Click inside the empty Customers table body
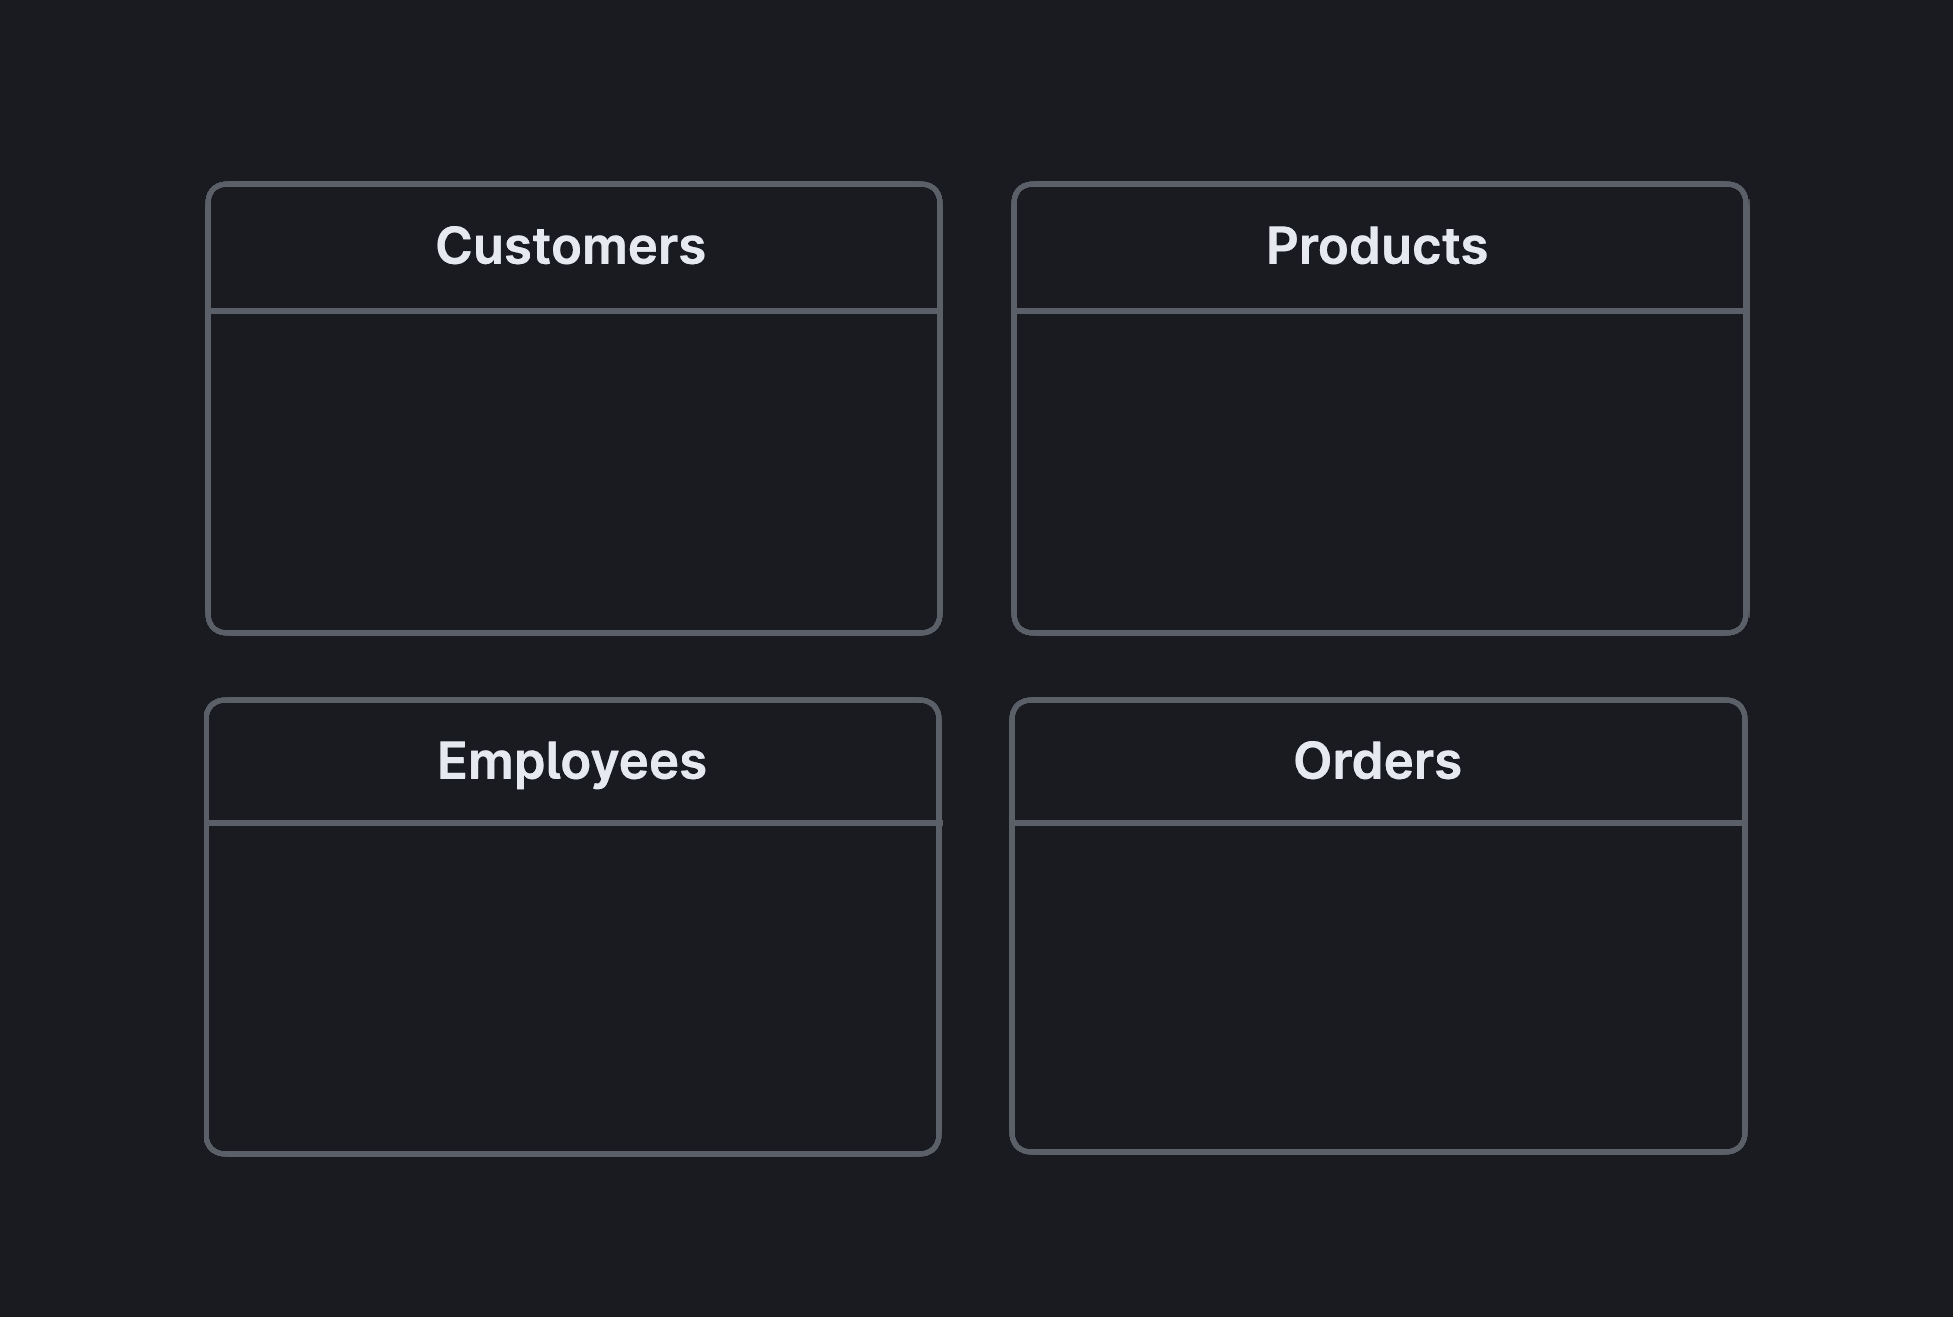 (x=573, y=471)
